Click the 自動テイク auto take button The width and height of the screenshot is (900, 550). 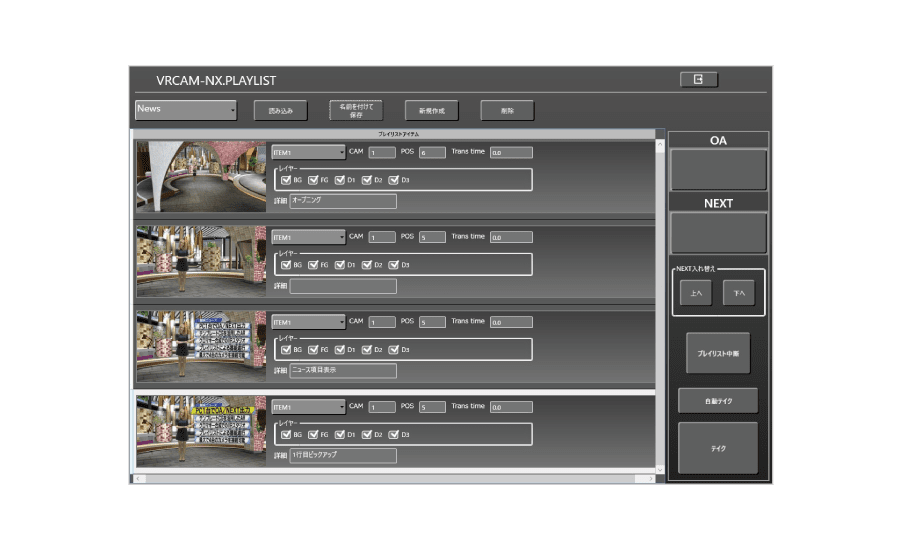[717, 400]
